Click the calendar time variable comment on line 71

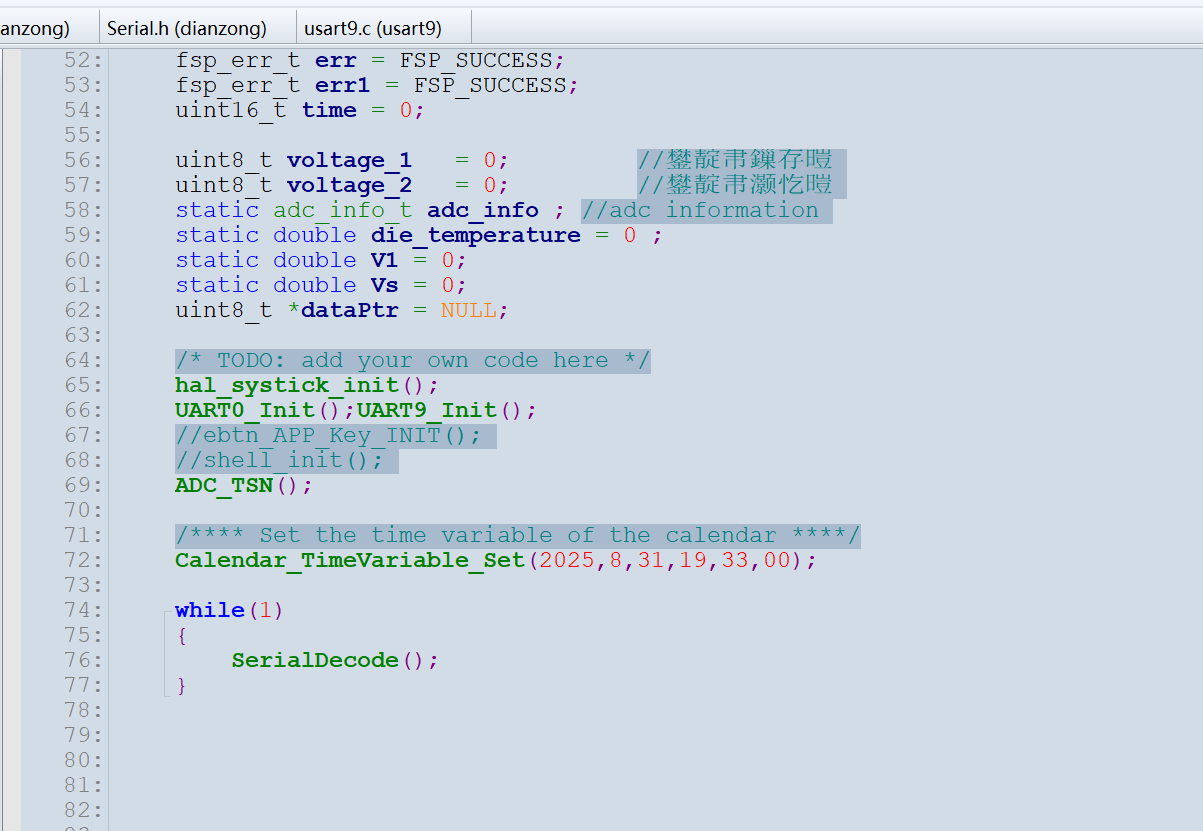coord(518,535)
